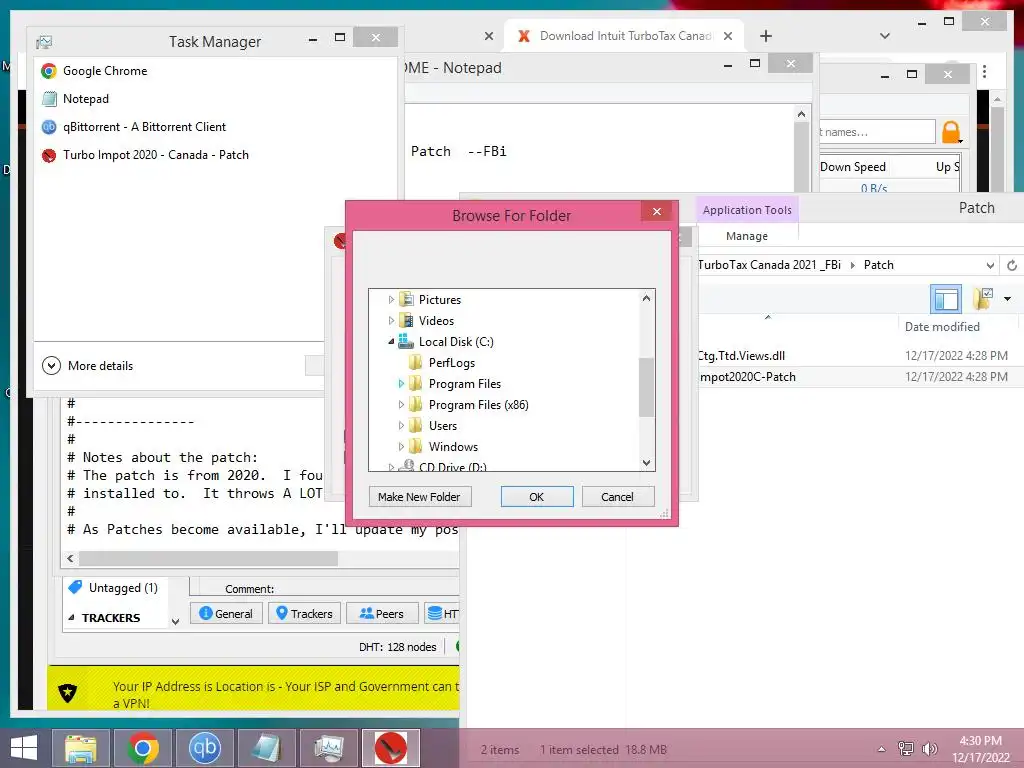Collapse TRACKERS section in qBittorrent
Image resolution: width=1024 pixels, height=768 pixels.
tap(71, 617)
